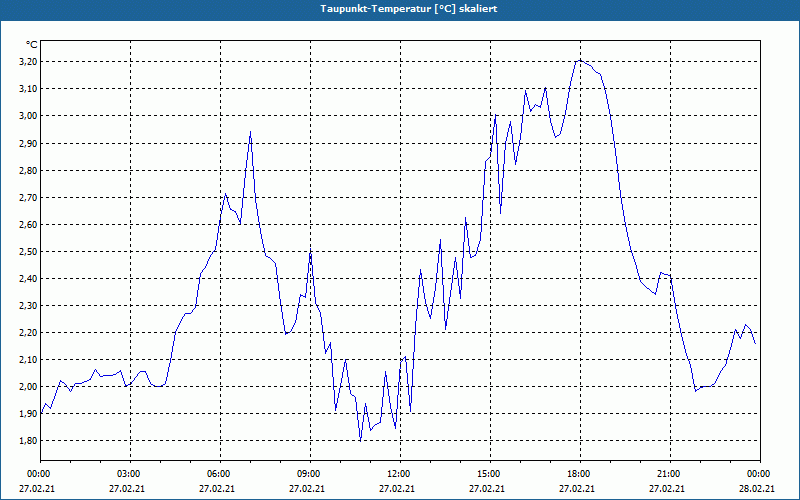Screen dimensions: 800x500
Task: Click the curve peak at 18:00
Action: click(580, 60)
